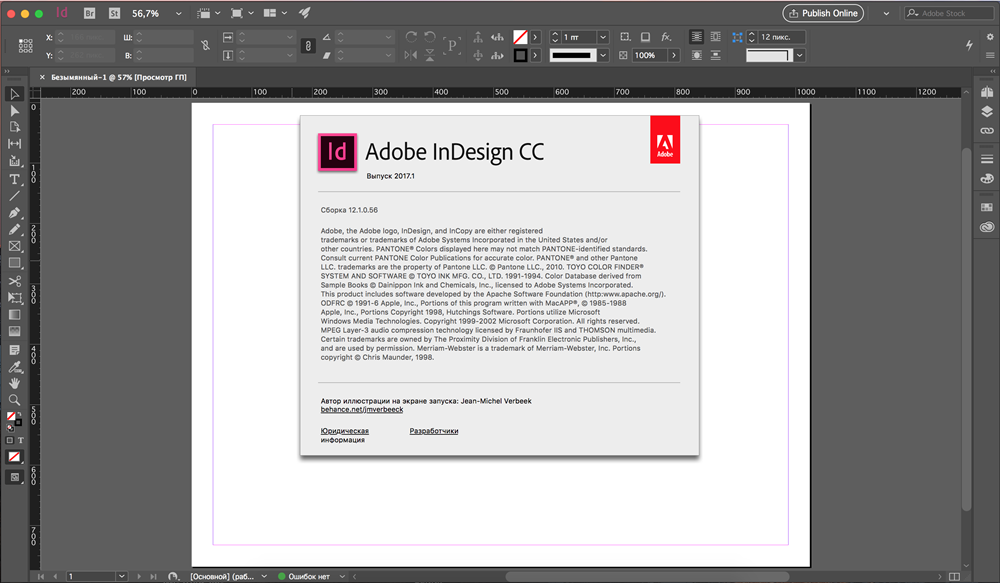The height and width of the screenshot is (583, 1000).
Task: Select the Gradient Swatch tool
Action: tap(14, 314)
